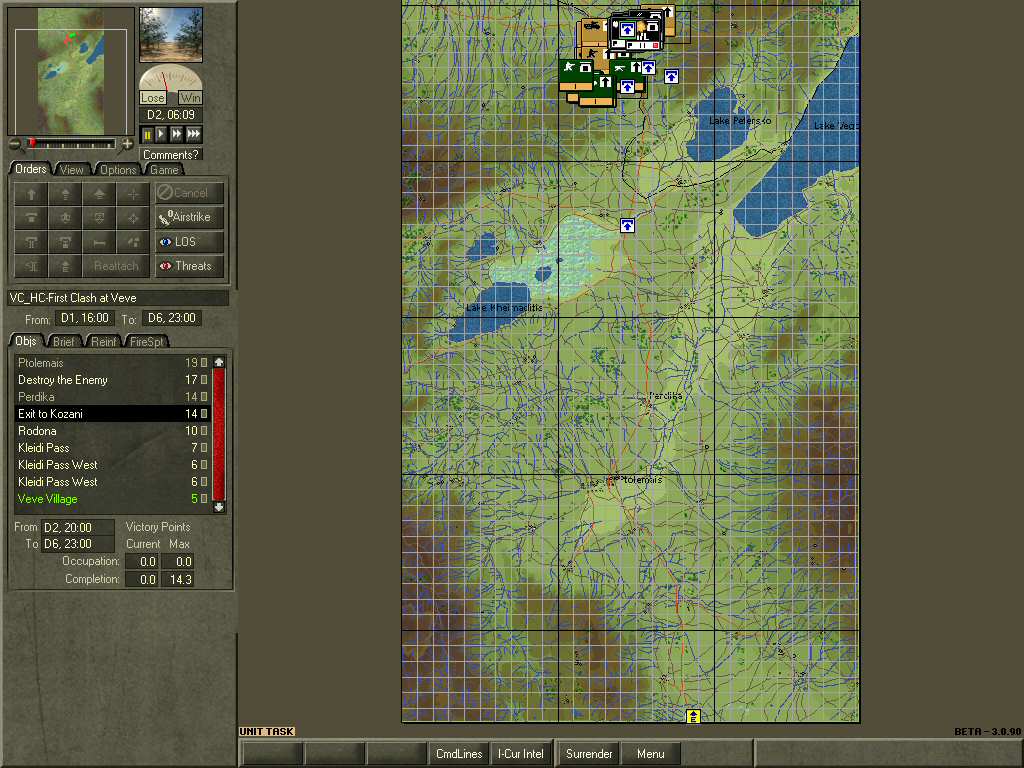Run the game at normal speed
Image resolution: width=1024 pixels, height=768 pixels.
[x=161, y=134]
